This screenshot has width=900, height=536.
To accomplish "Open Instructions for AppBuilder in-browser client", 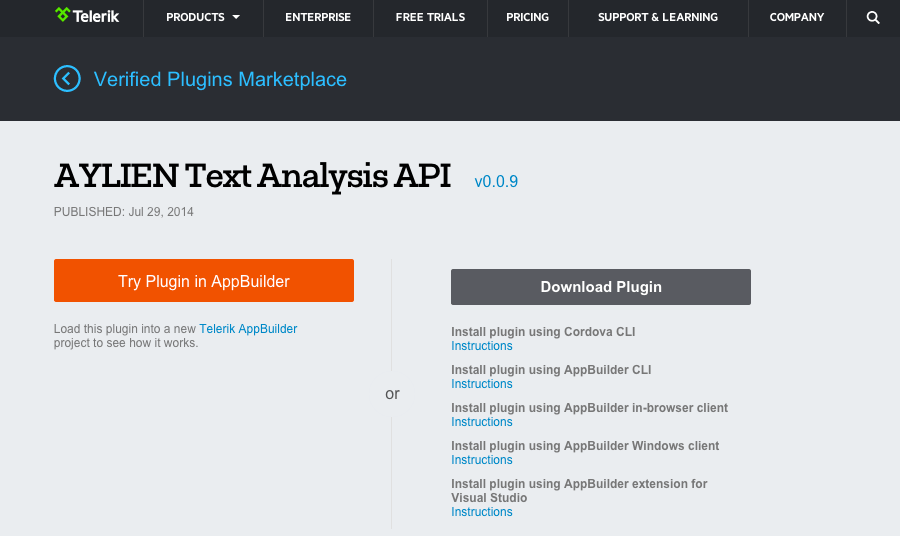I will (x=482, y=422).
